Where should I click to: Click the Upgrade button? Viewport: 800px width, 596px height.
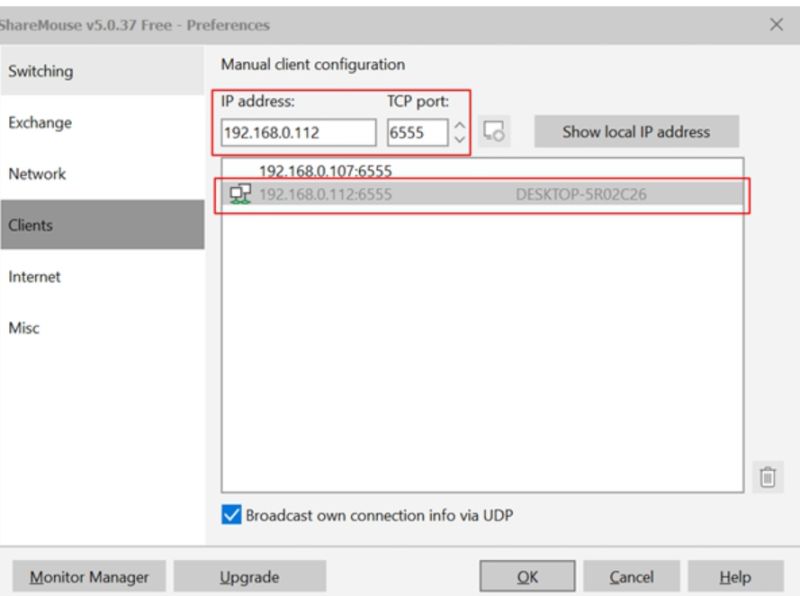point(249,577)
